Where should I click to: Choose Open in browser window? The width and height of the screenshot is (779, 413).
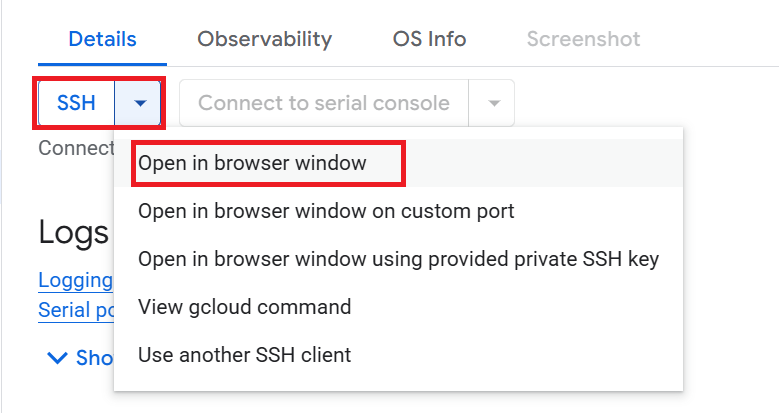(252, 163)
